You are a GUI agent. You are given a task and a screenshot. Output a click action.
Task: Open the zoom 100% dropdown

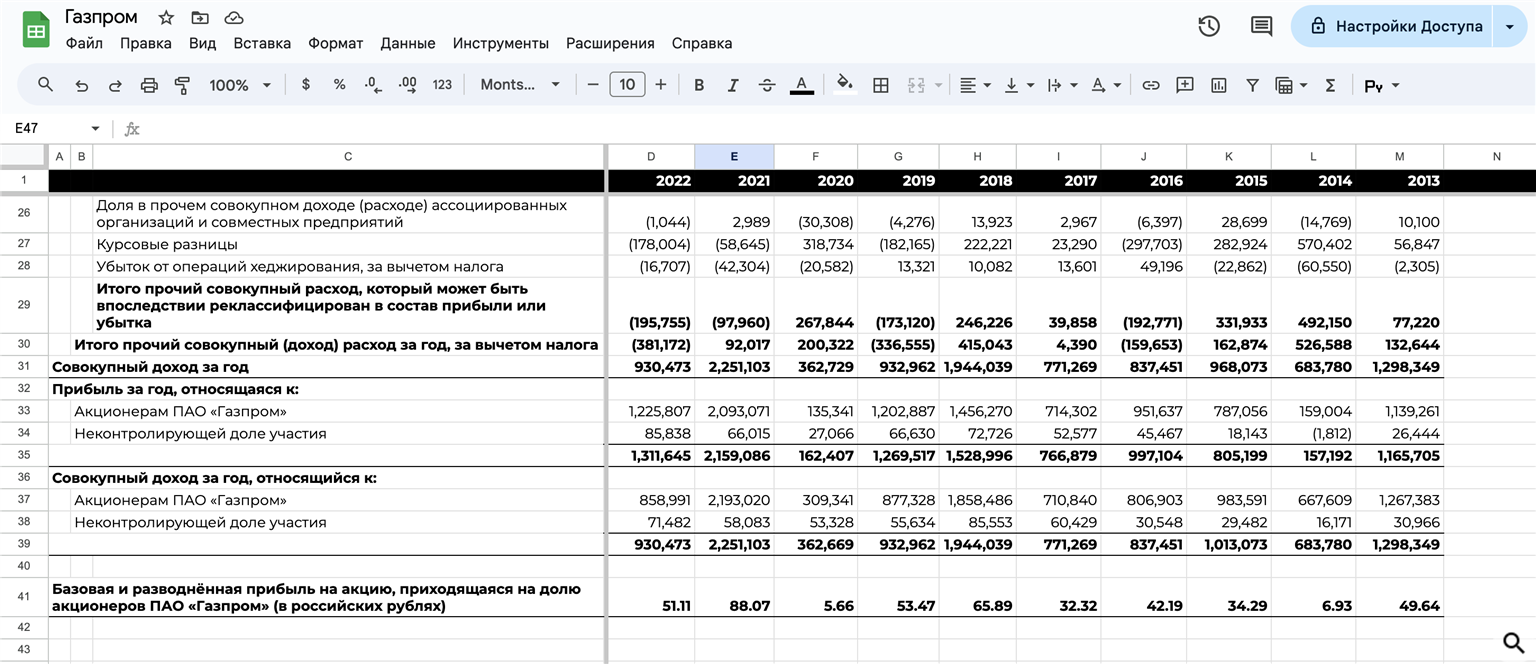coord(240,85)
